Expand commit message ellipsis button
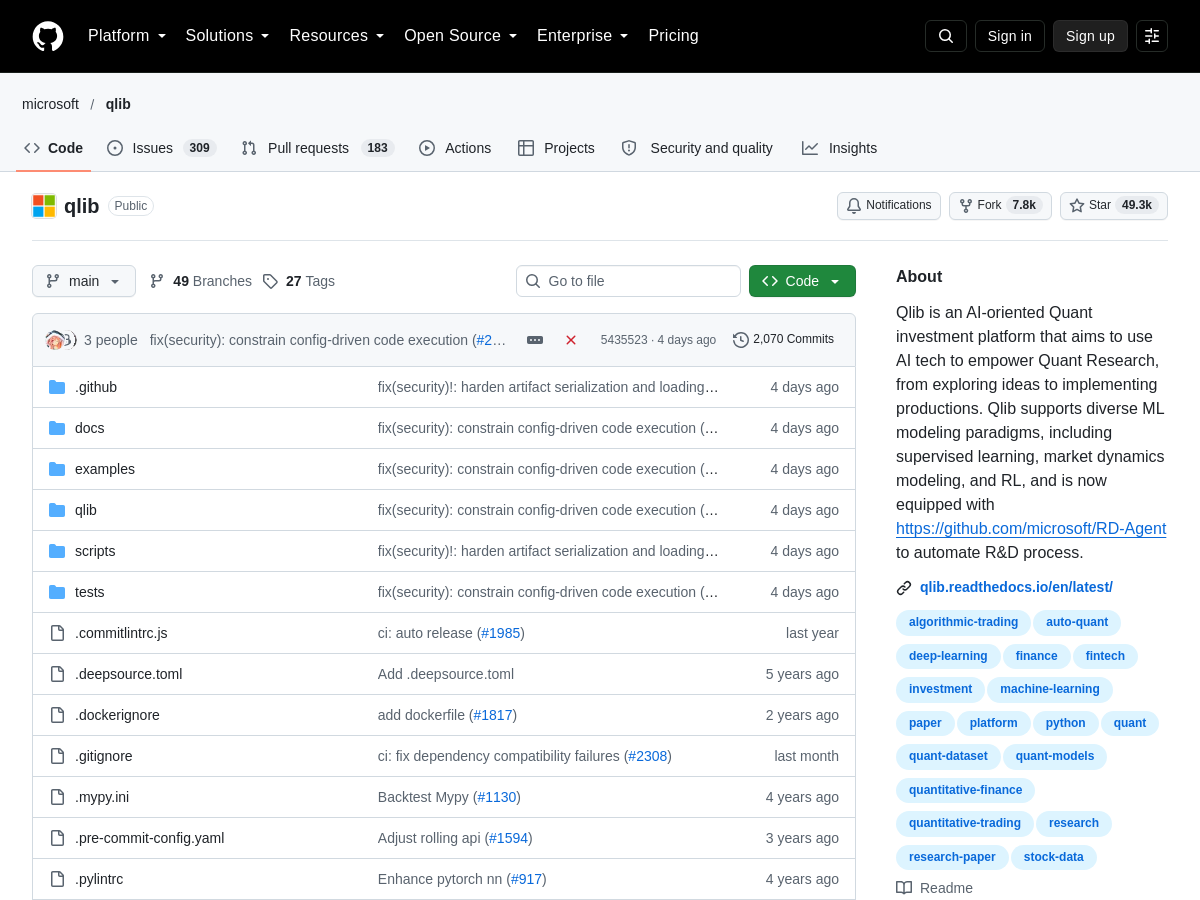Viewport: 1200px width, 900px height. (x=535, y=340)
